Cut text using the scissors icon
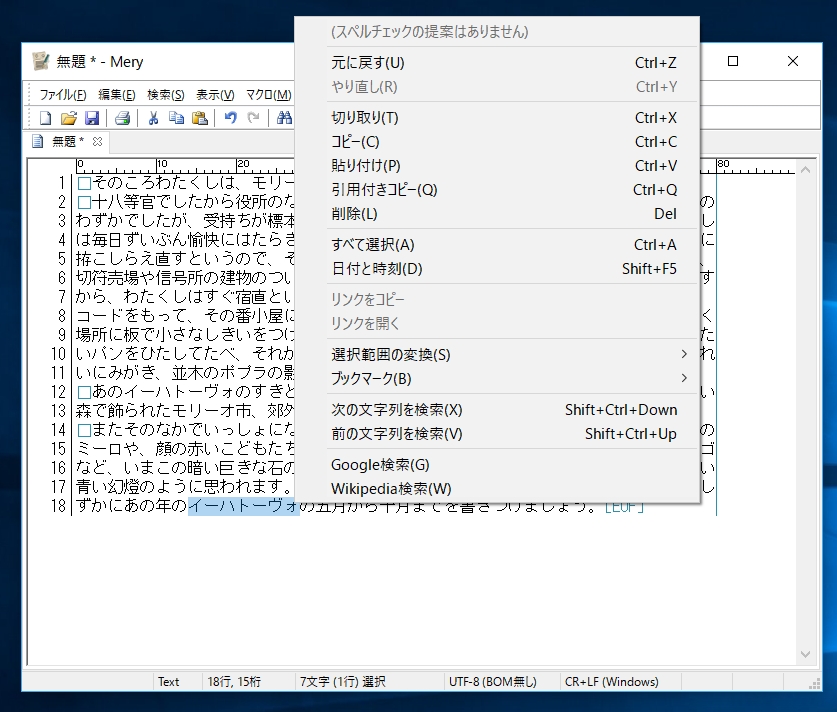Viewport: 837px width, 712px height. [x=154, y=117]
